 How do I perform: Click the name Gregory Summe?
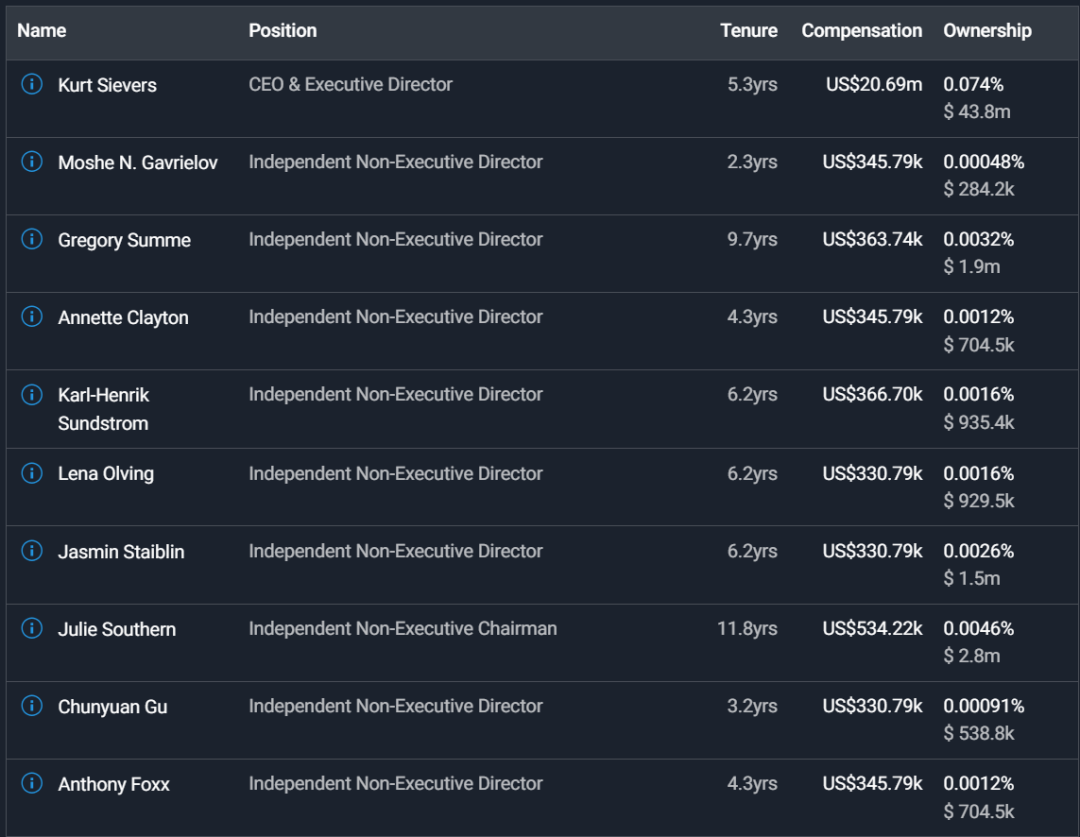pyautogui.click(x=125, y=240)
